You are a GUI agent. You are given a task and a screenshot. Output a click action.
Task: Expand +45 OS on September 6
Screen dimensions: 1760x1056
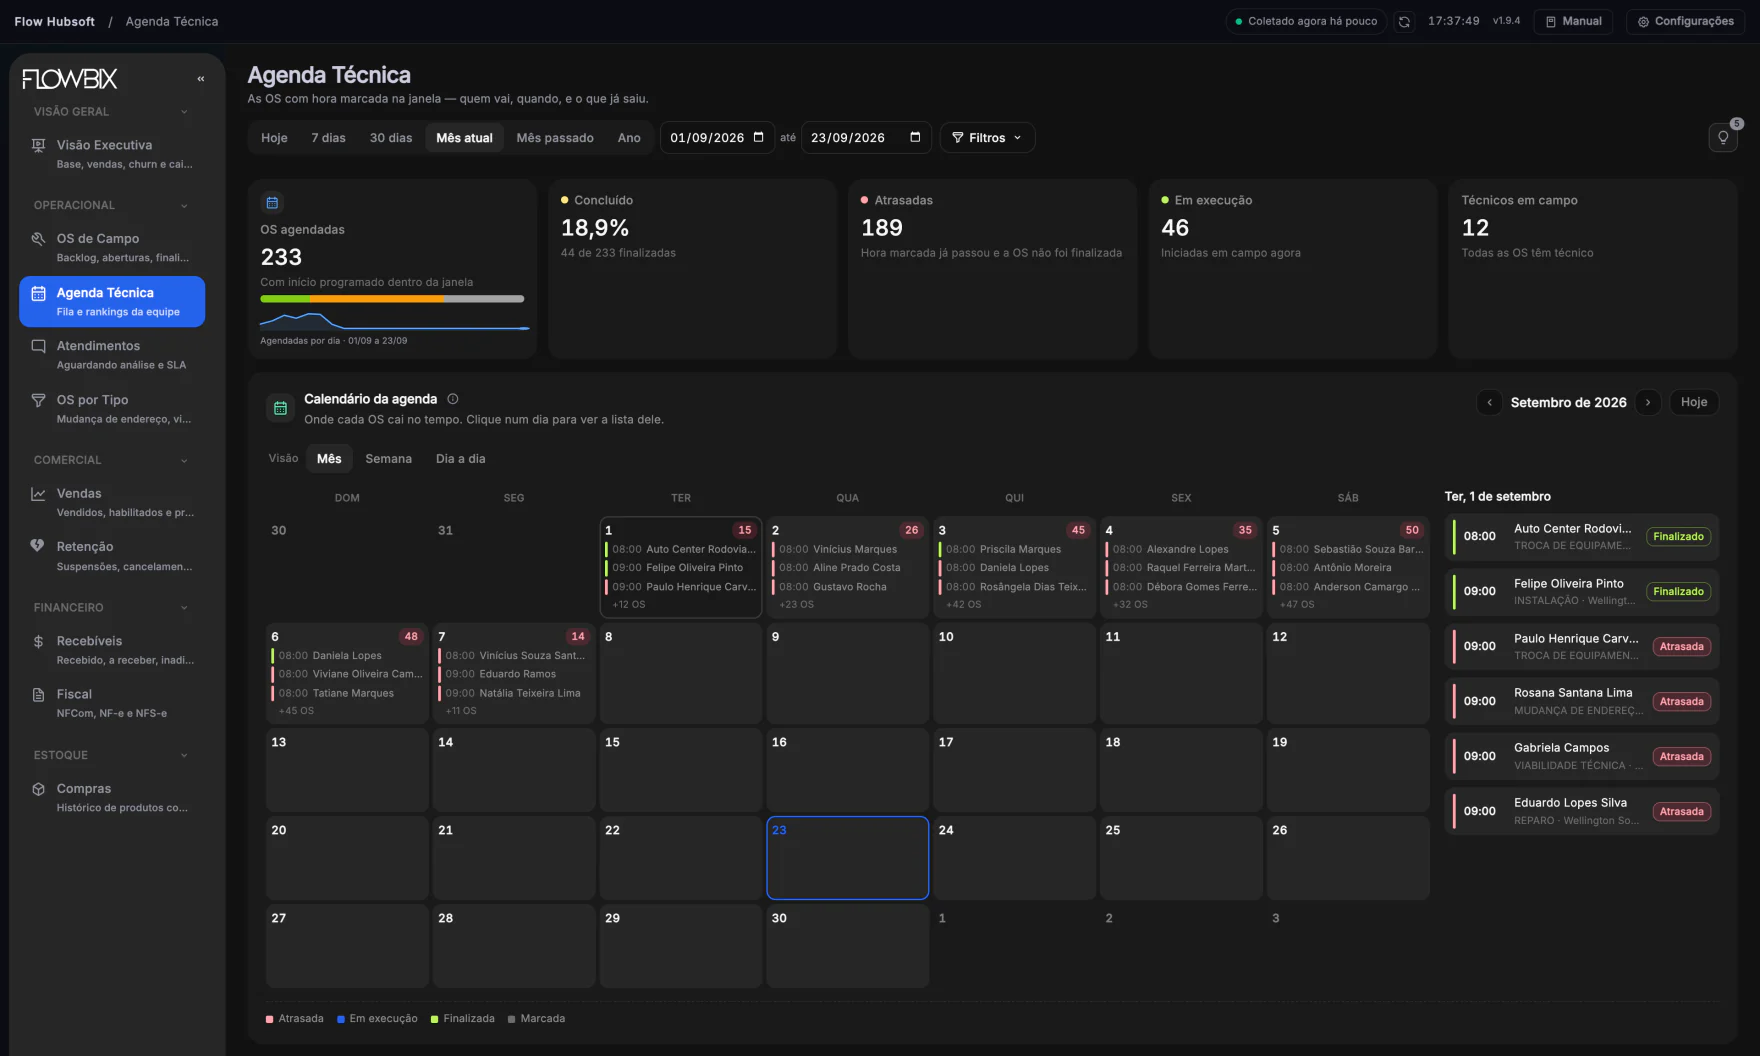[296, 711]
